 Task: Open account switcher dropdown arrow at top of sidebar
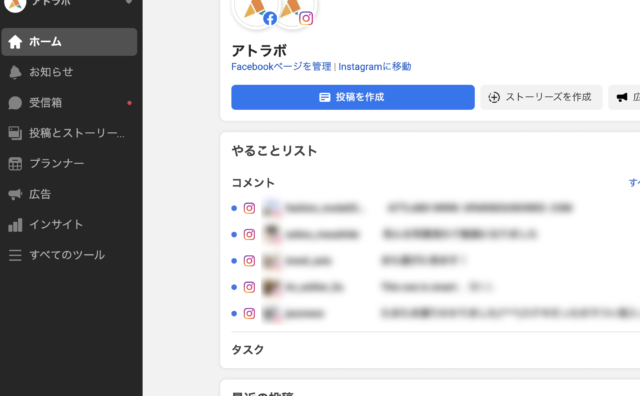(129, 2)
